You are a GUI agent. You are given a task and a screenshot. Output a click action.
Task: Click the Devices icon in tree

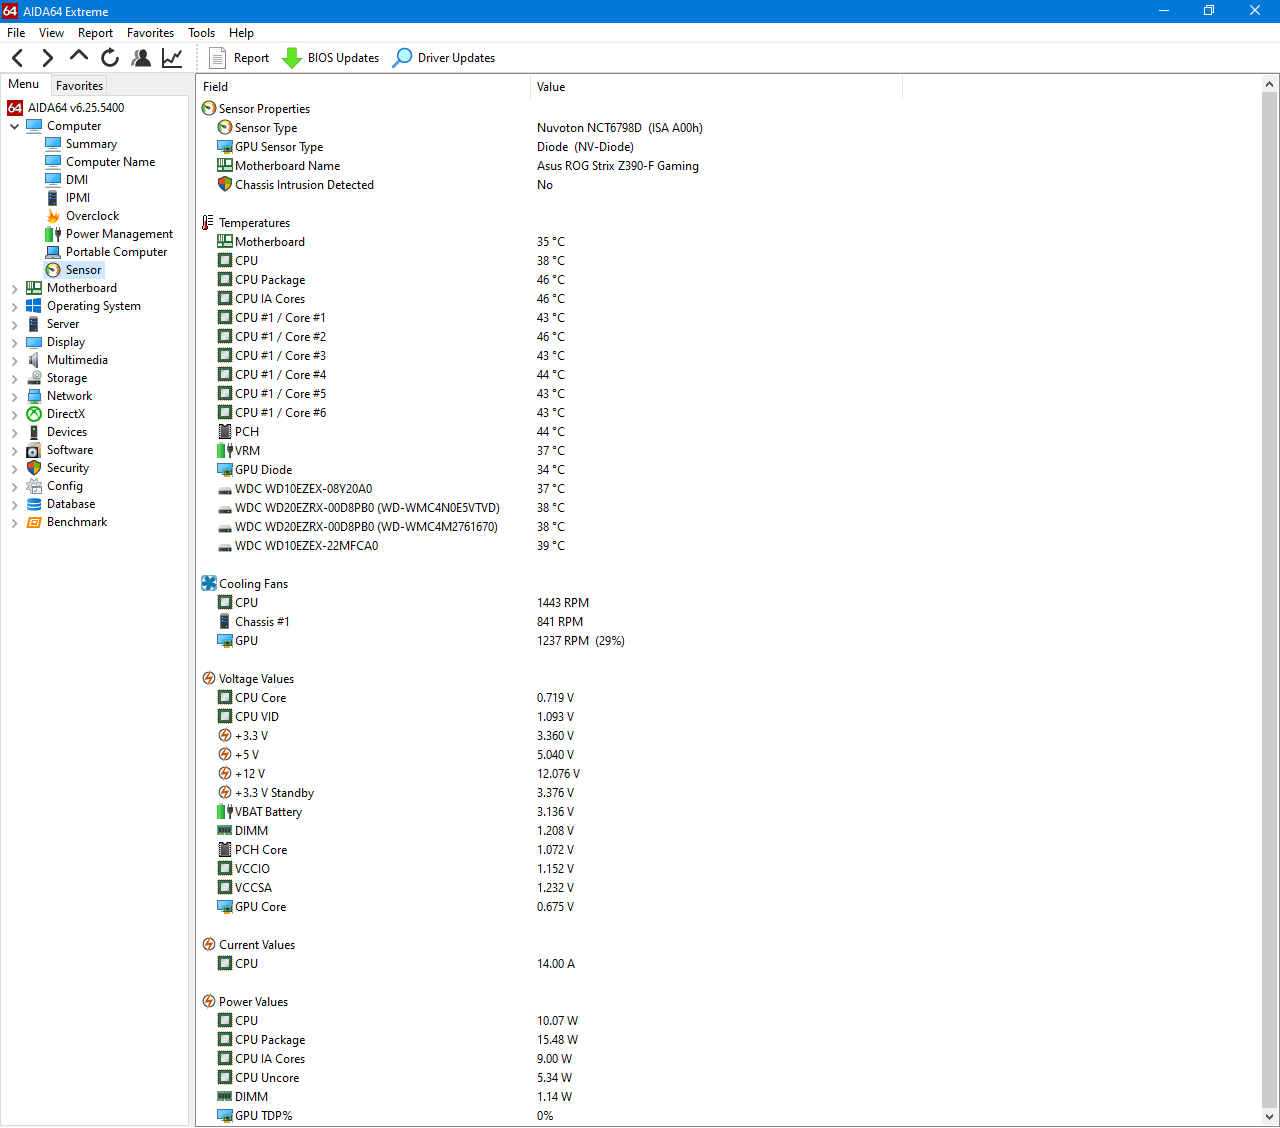(34, 432)
